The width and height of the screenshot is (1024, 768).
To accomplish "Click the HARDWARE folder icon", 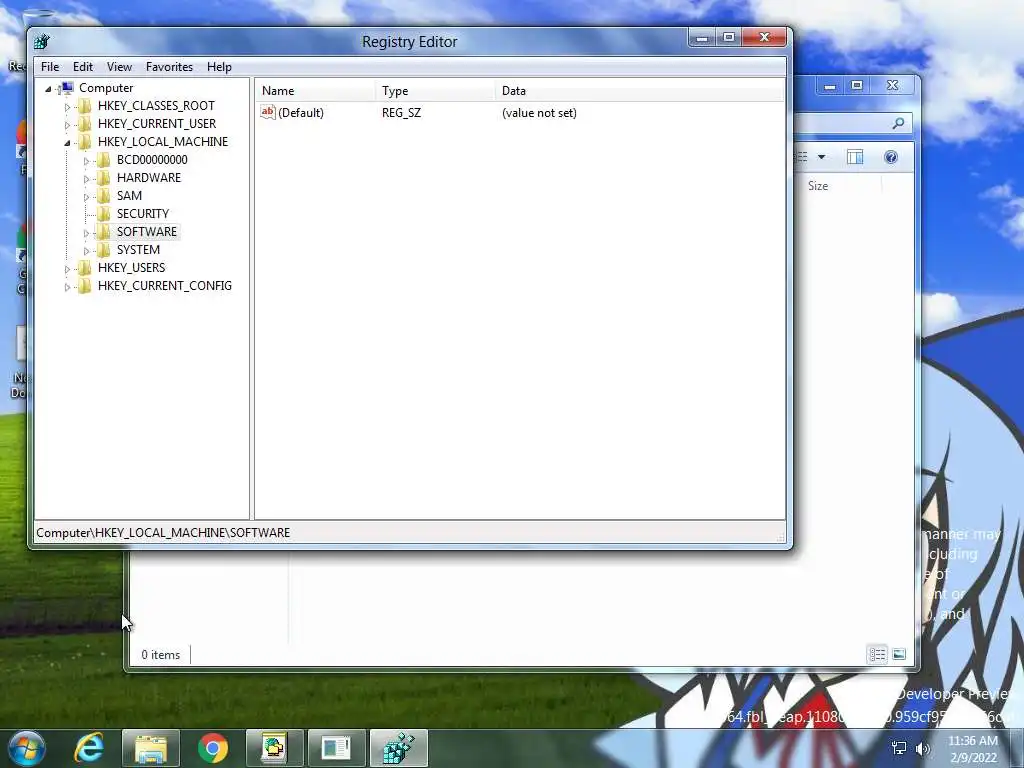I will 104,178.
